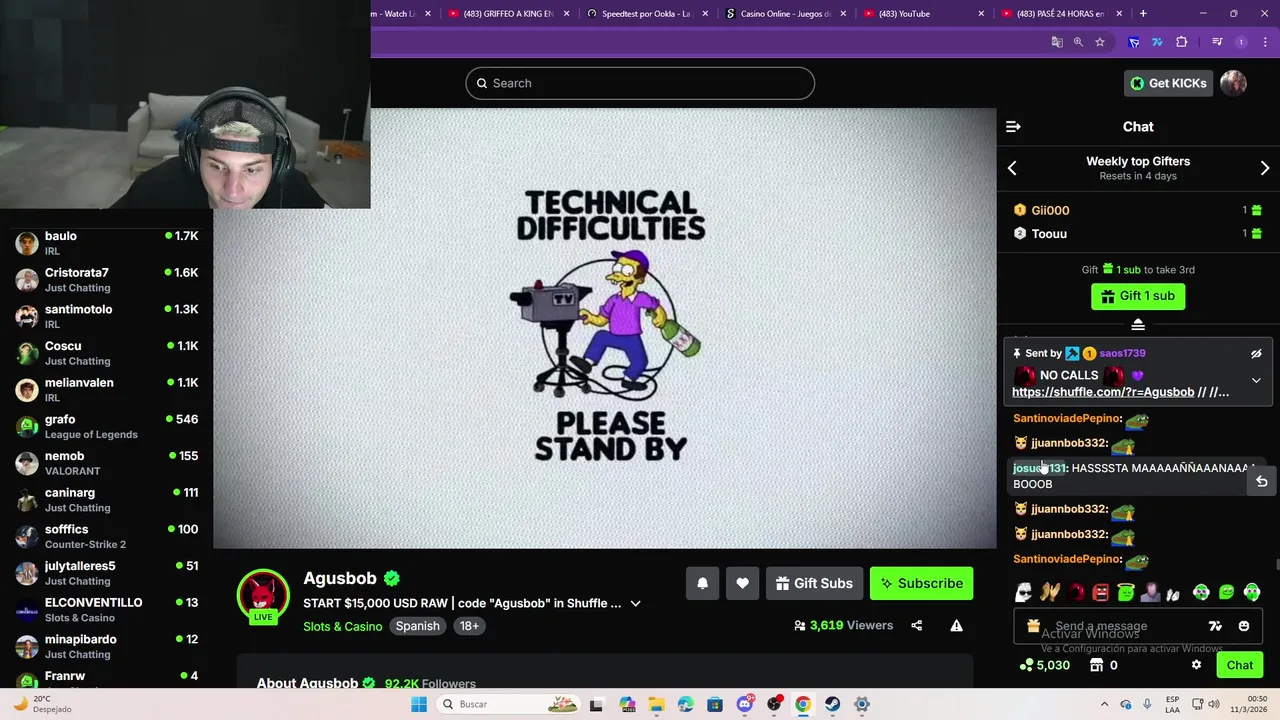The image size is (1280, 720).
Task: Open chat settings gear
Action: coord(1196,665)
